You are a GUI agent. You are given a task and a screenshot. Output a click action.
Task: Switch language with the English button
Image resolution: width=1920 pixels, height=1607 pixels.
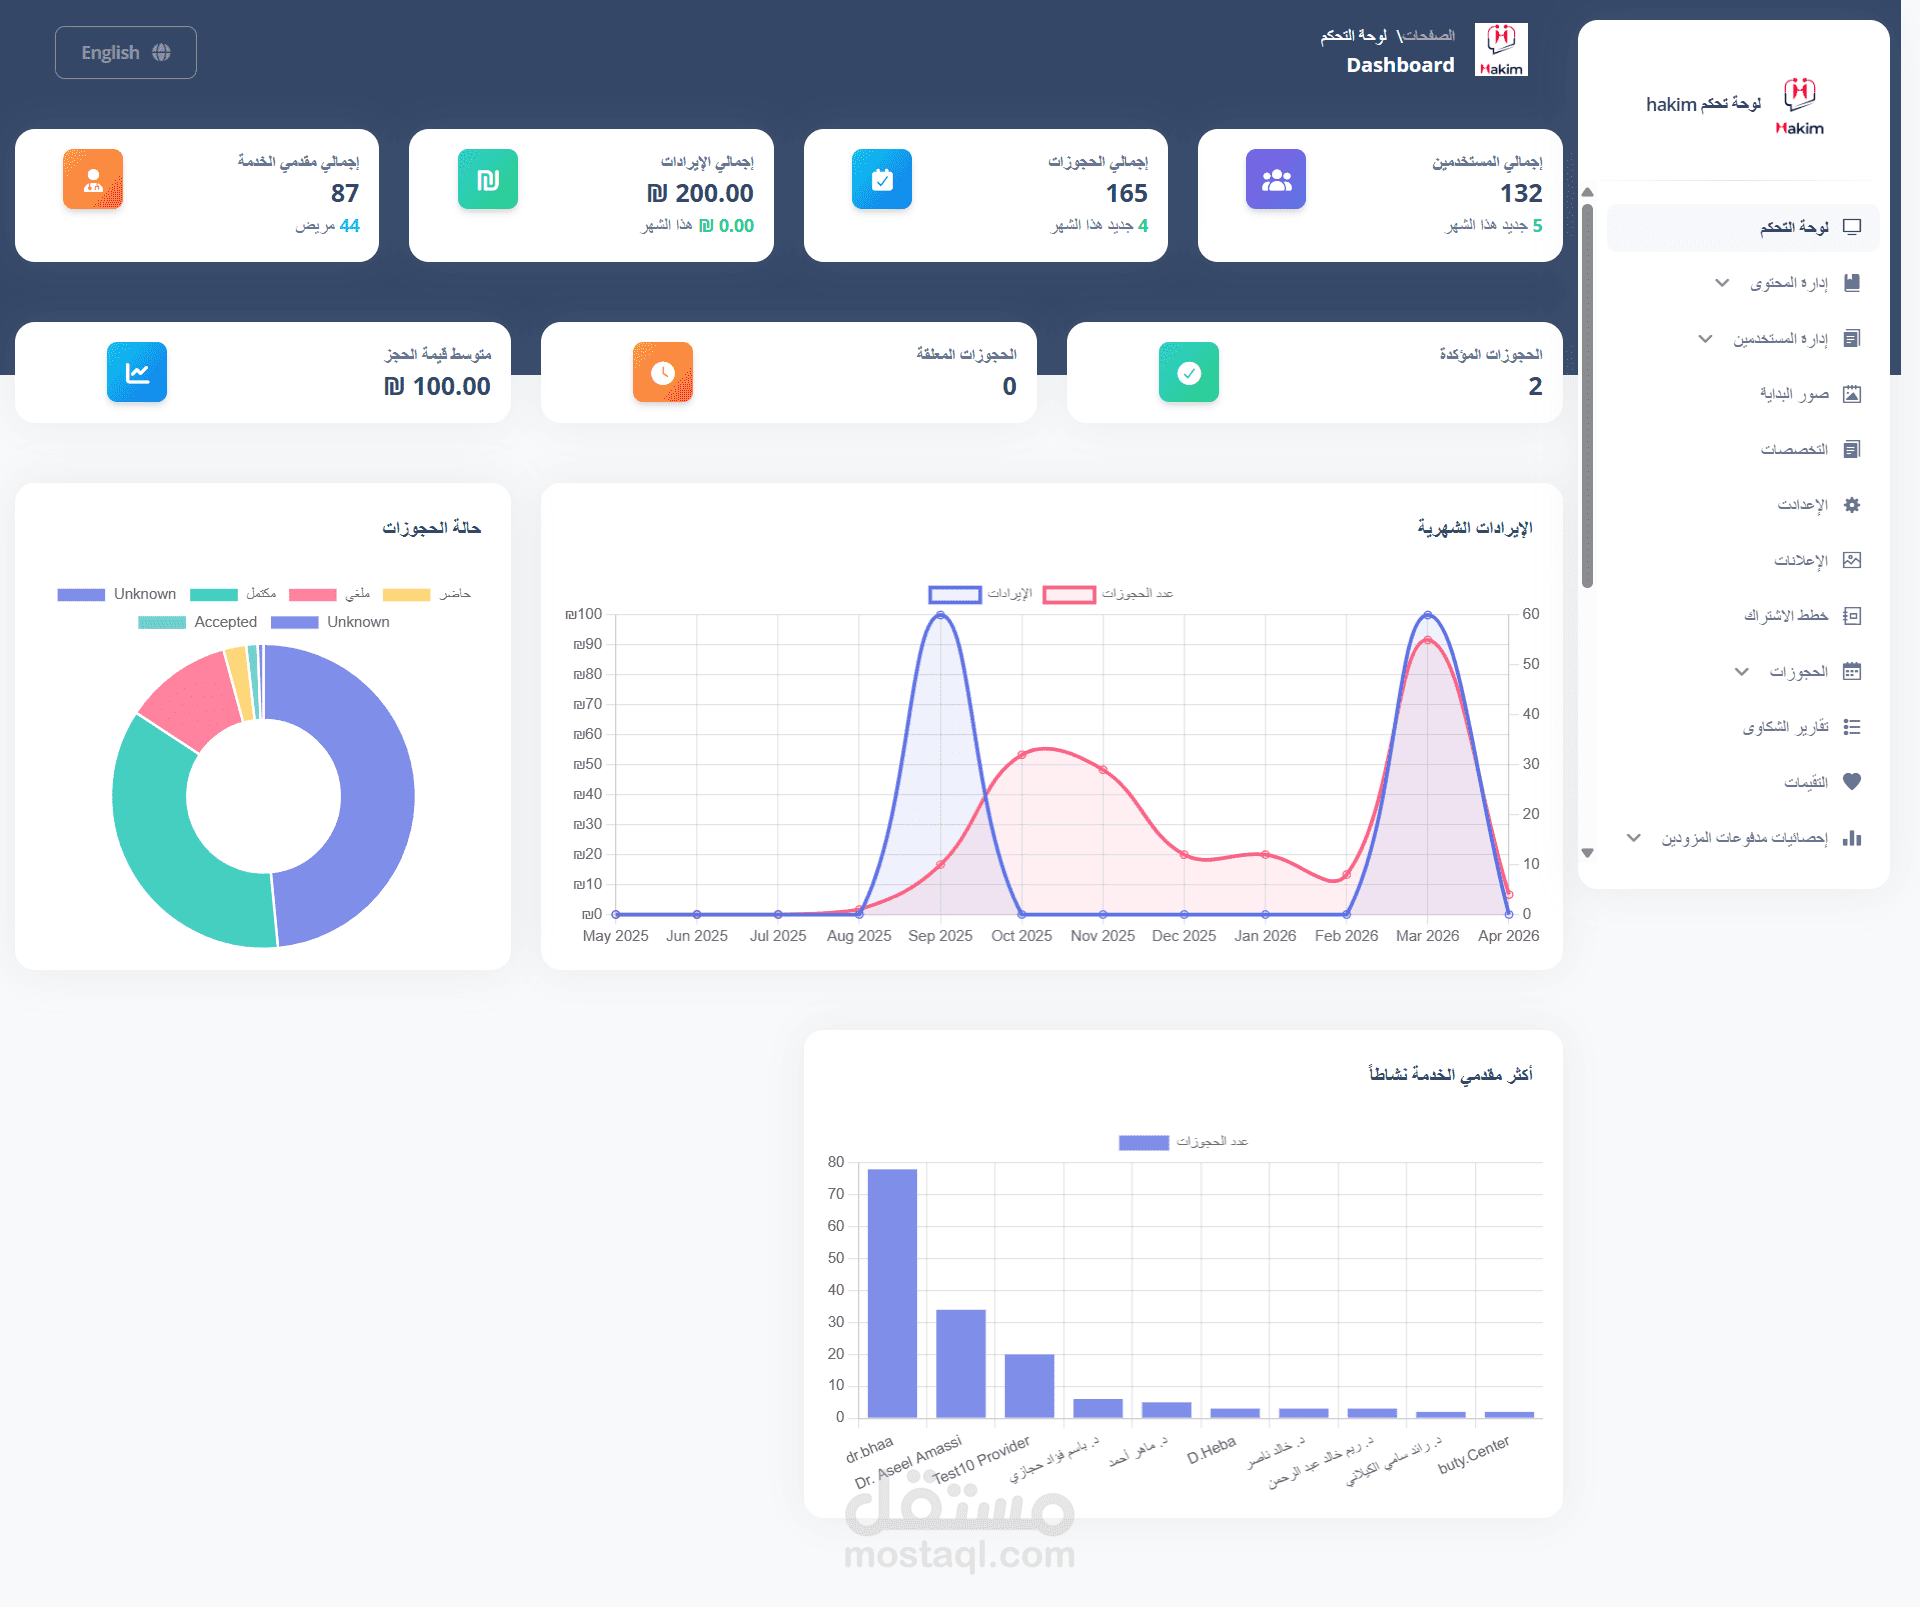coord(125,53)
